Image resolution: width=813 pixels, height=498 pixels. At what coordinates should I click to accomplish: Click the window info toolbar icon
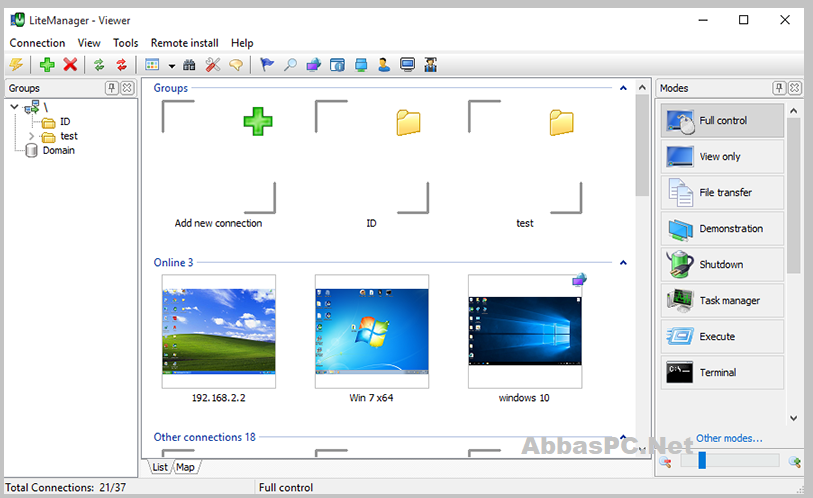click(x=338, y=65)
